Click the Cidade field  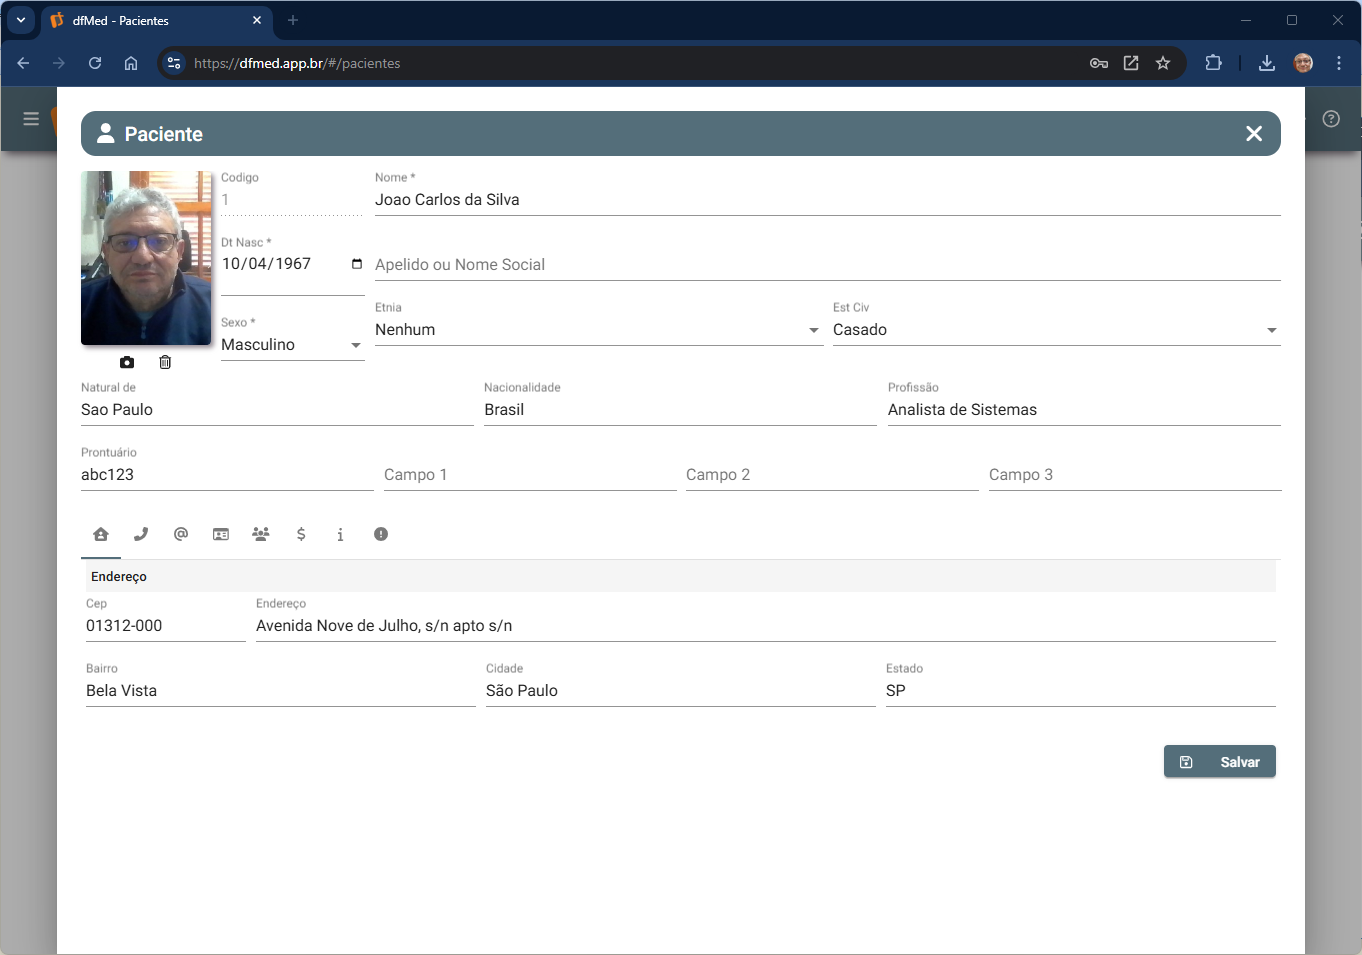click(x=681, y=691)
